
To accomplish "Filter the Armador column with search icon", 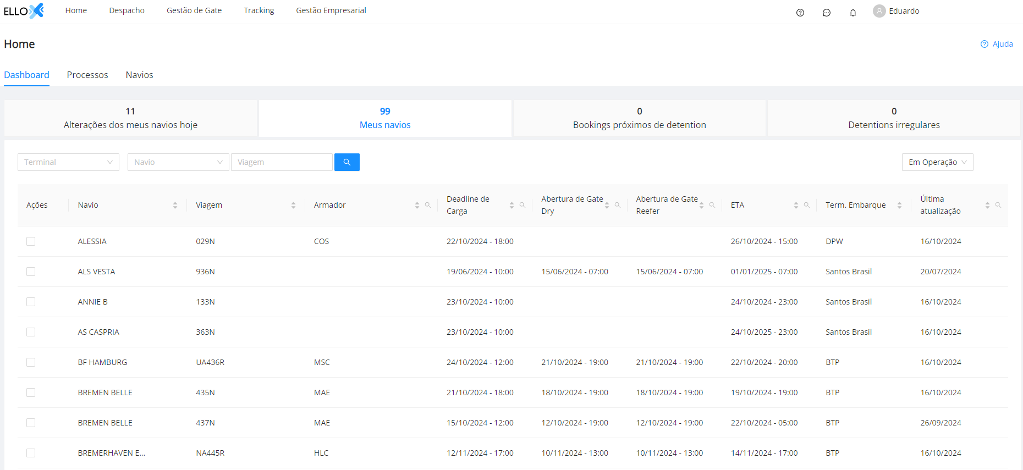I will coord(428,205).
